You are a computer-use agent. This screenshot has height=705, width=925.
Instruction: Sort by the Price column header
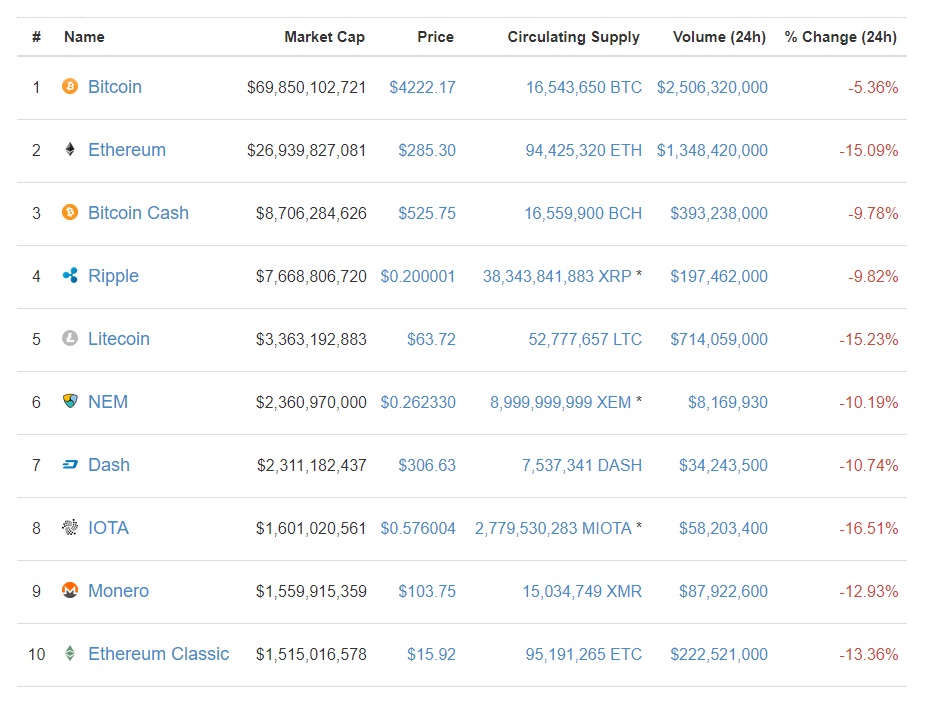tap(435, 37)
